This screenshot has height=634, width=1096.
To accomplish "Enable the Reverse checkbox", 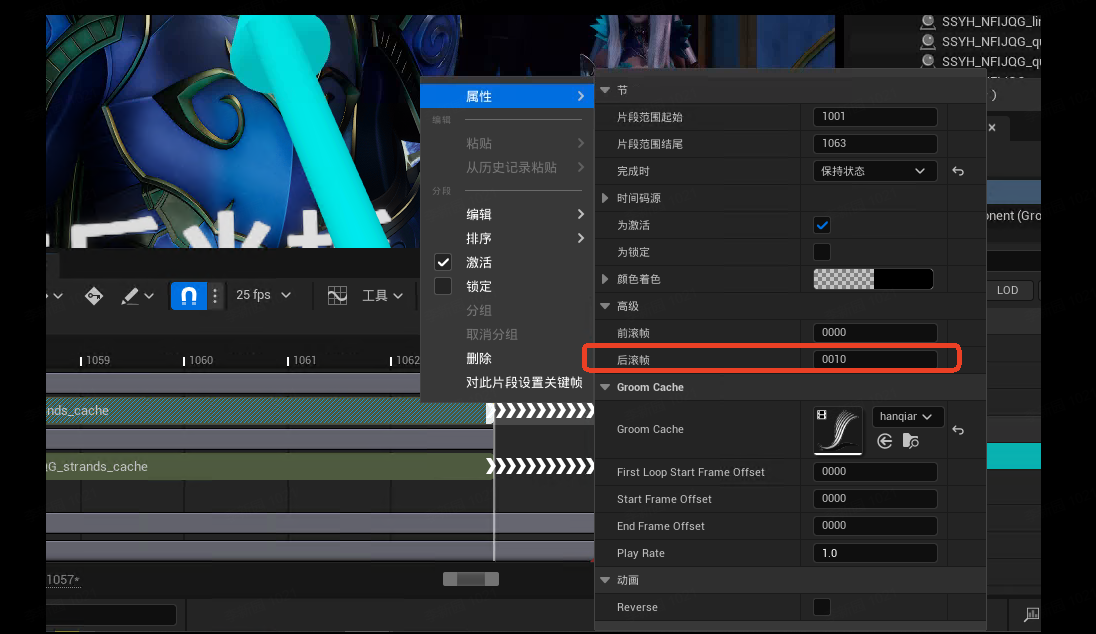I will [x=822, y=607].
